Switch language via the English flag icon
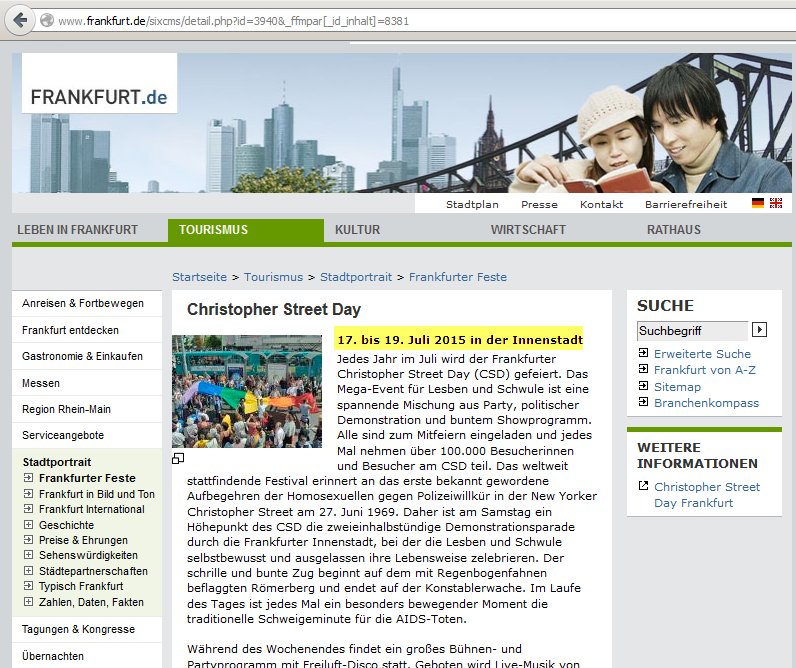796x668 pixels. pos(776,203)
